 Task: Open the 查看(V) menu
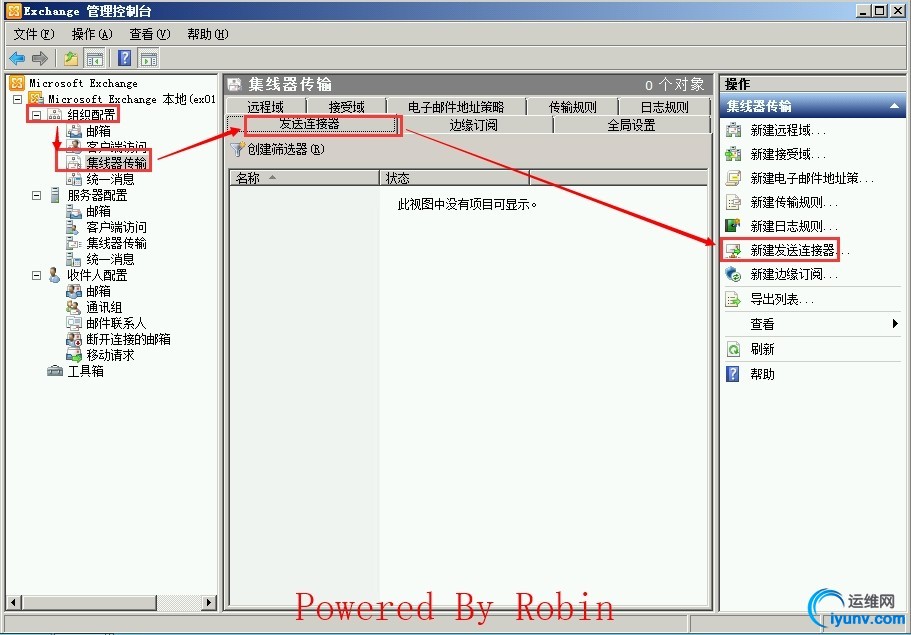pyautogui.click(x=150, y=34)
